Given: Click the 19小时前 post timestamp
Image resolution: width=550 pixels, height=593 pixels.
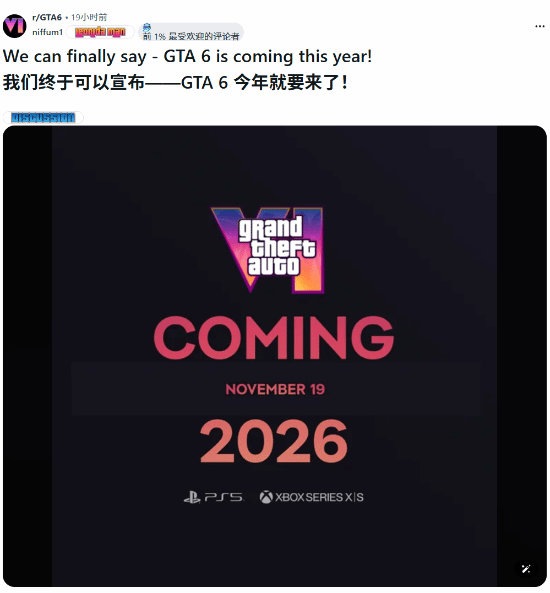Looking at the screenshot, I should (x=89, y=17).
